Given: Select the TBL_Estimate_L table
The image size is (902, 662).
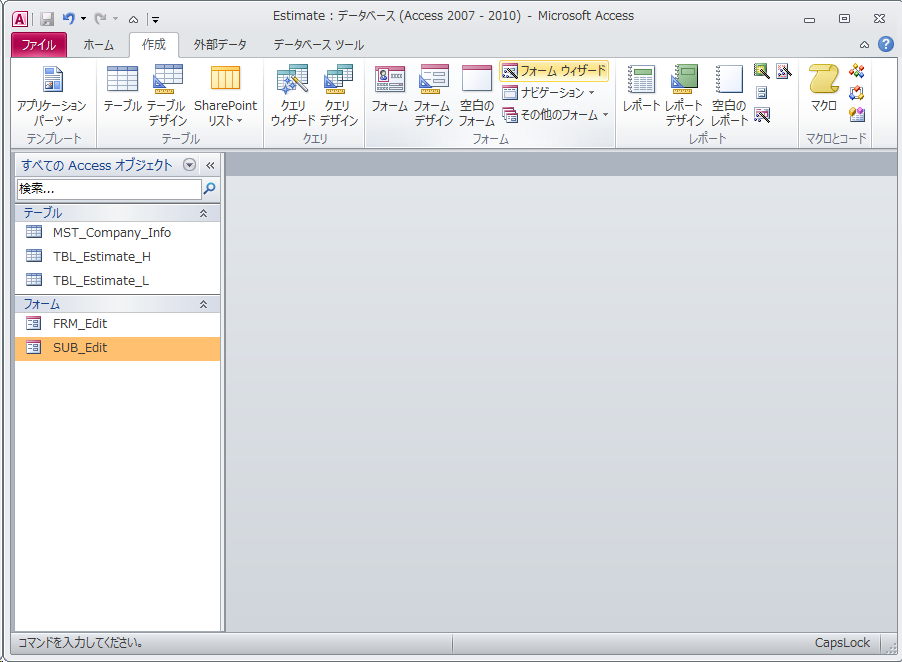Looking at the screenshot, I should point(117,280).
